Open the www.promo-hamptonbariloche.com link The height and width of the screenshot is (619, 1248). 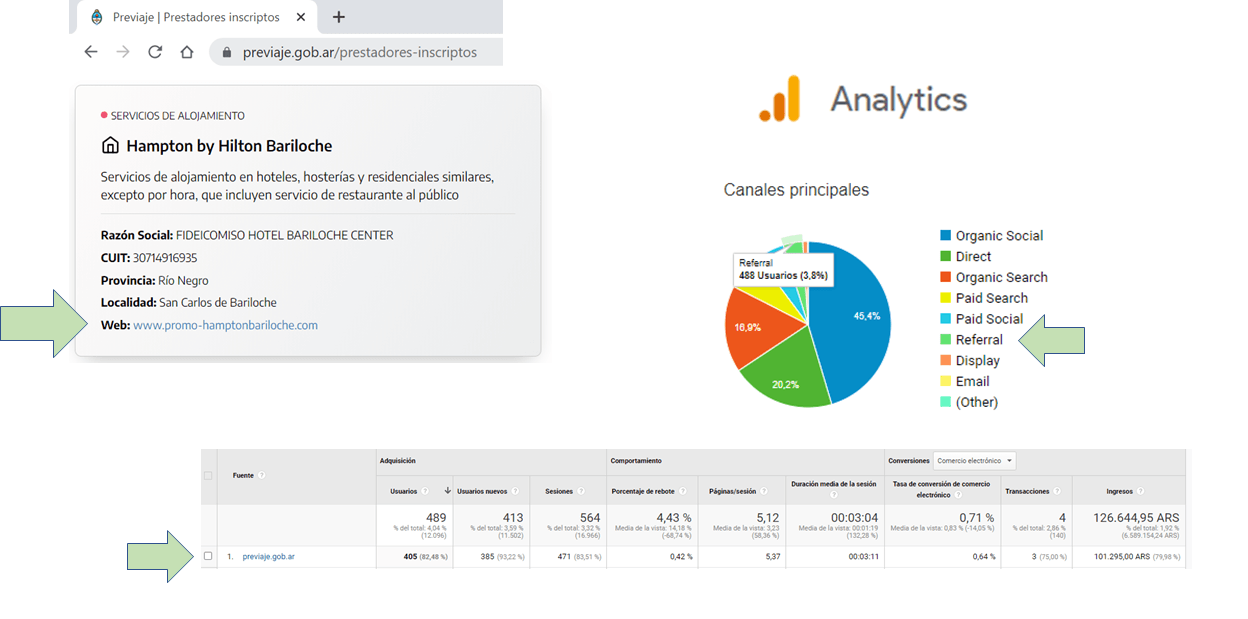click(225, 325)
